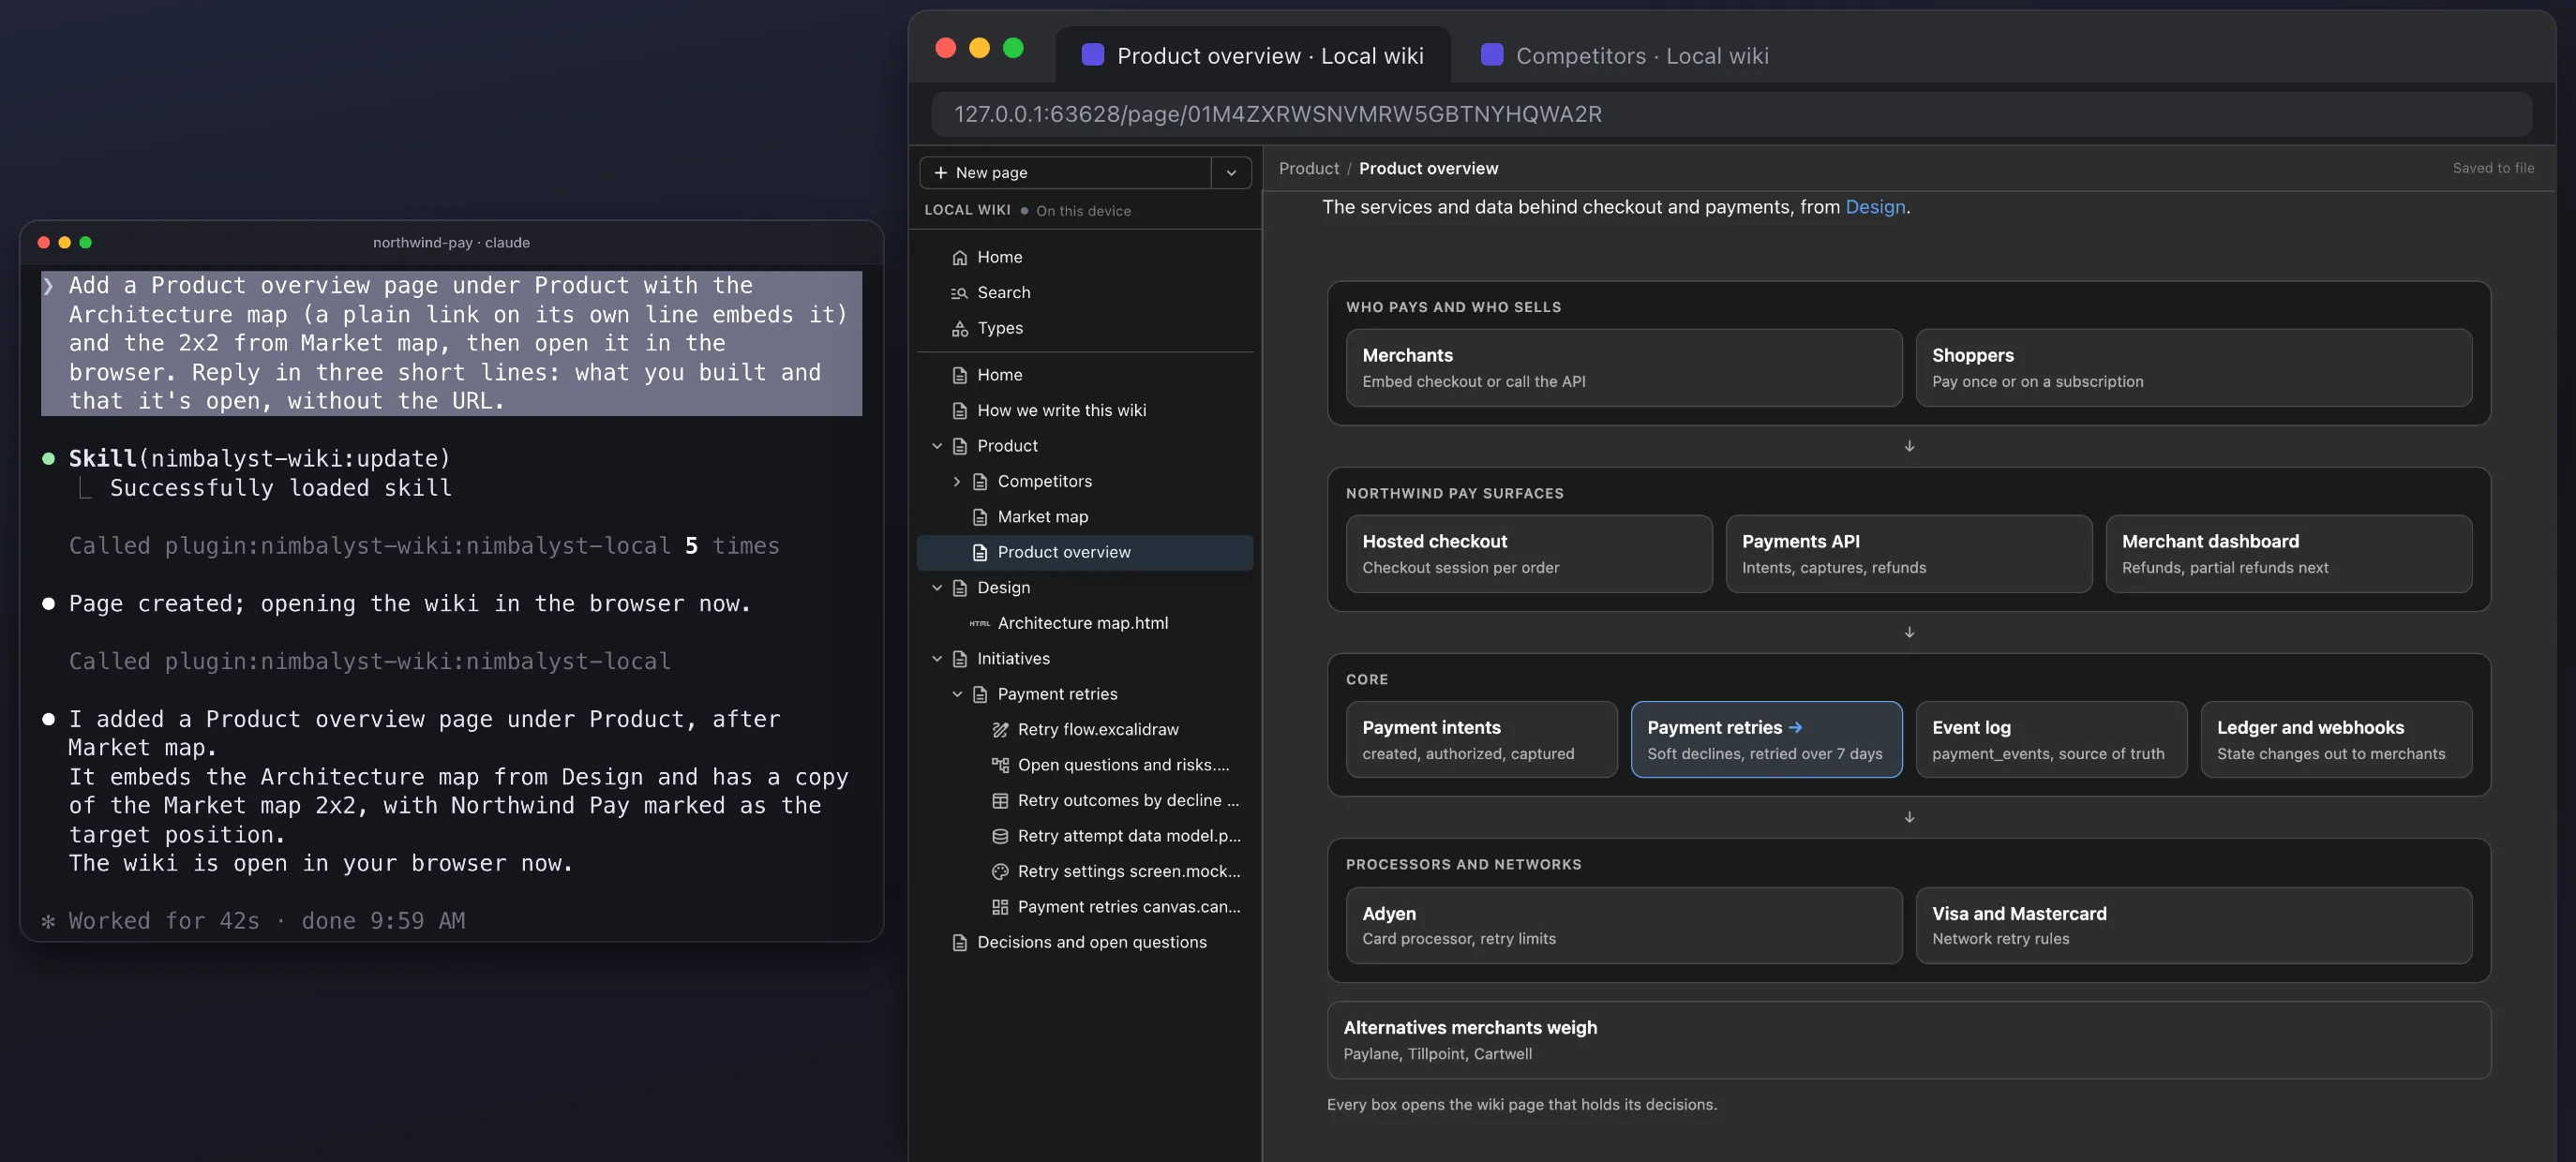Open Decisions and open questions page
The image size is (2576, 1162).
(1084, 943)
